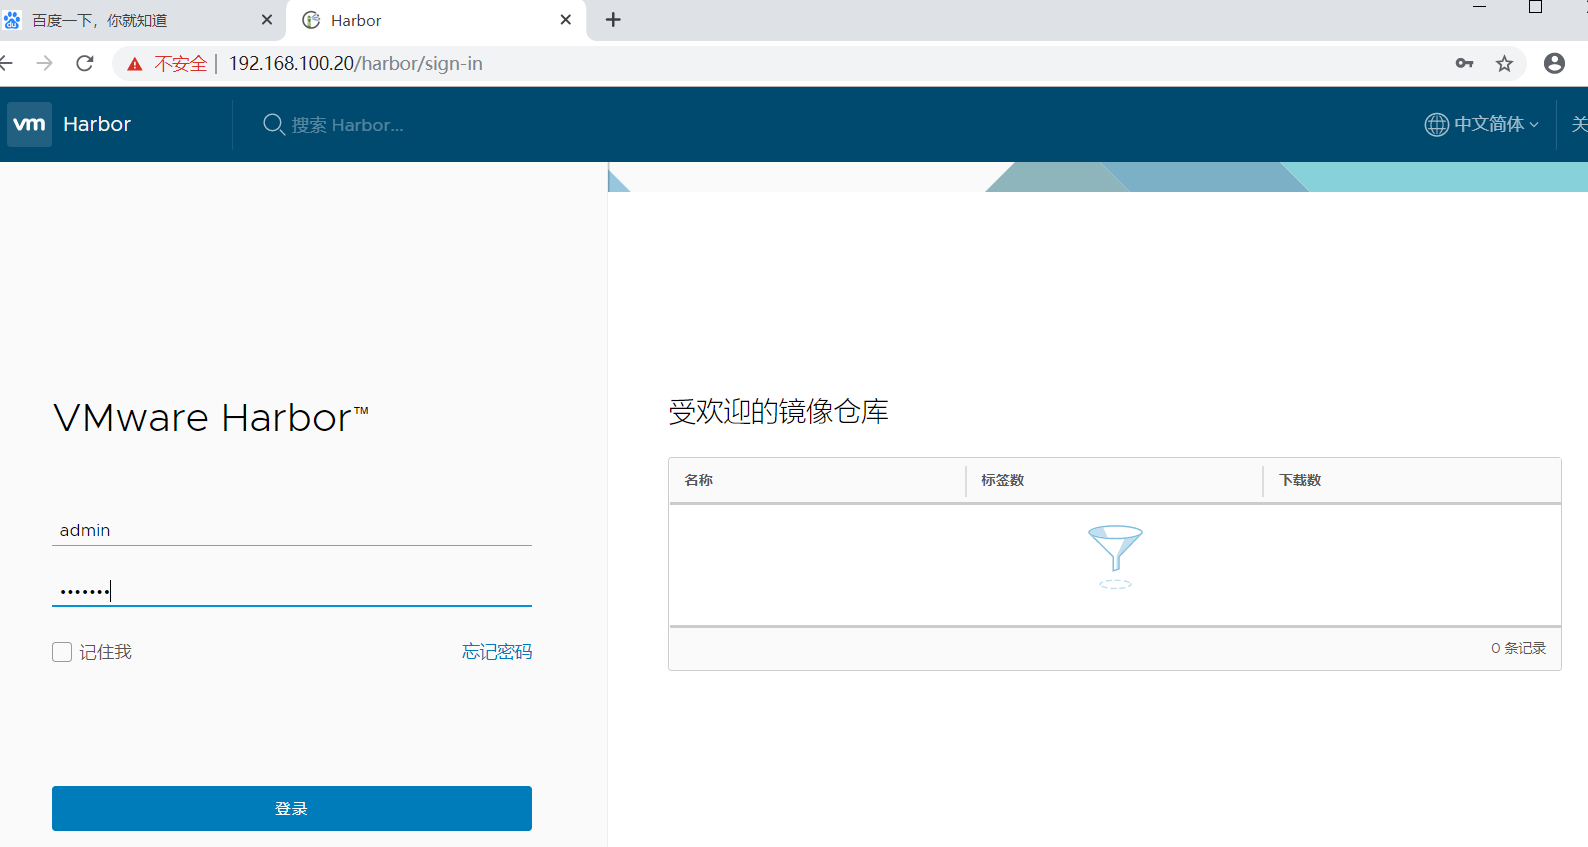Focus the password input field
Screen dimensions: 1588x847
[x=292, y=590]
